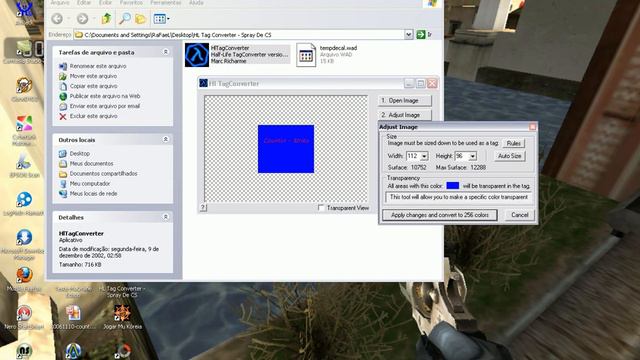The height and width of the screenshot is (360, 640).
Task: Open the Views button dropdown in Explorer
Action: coord(162,18)
